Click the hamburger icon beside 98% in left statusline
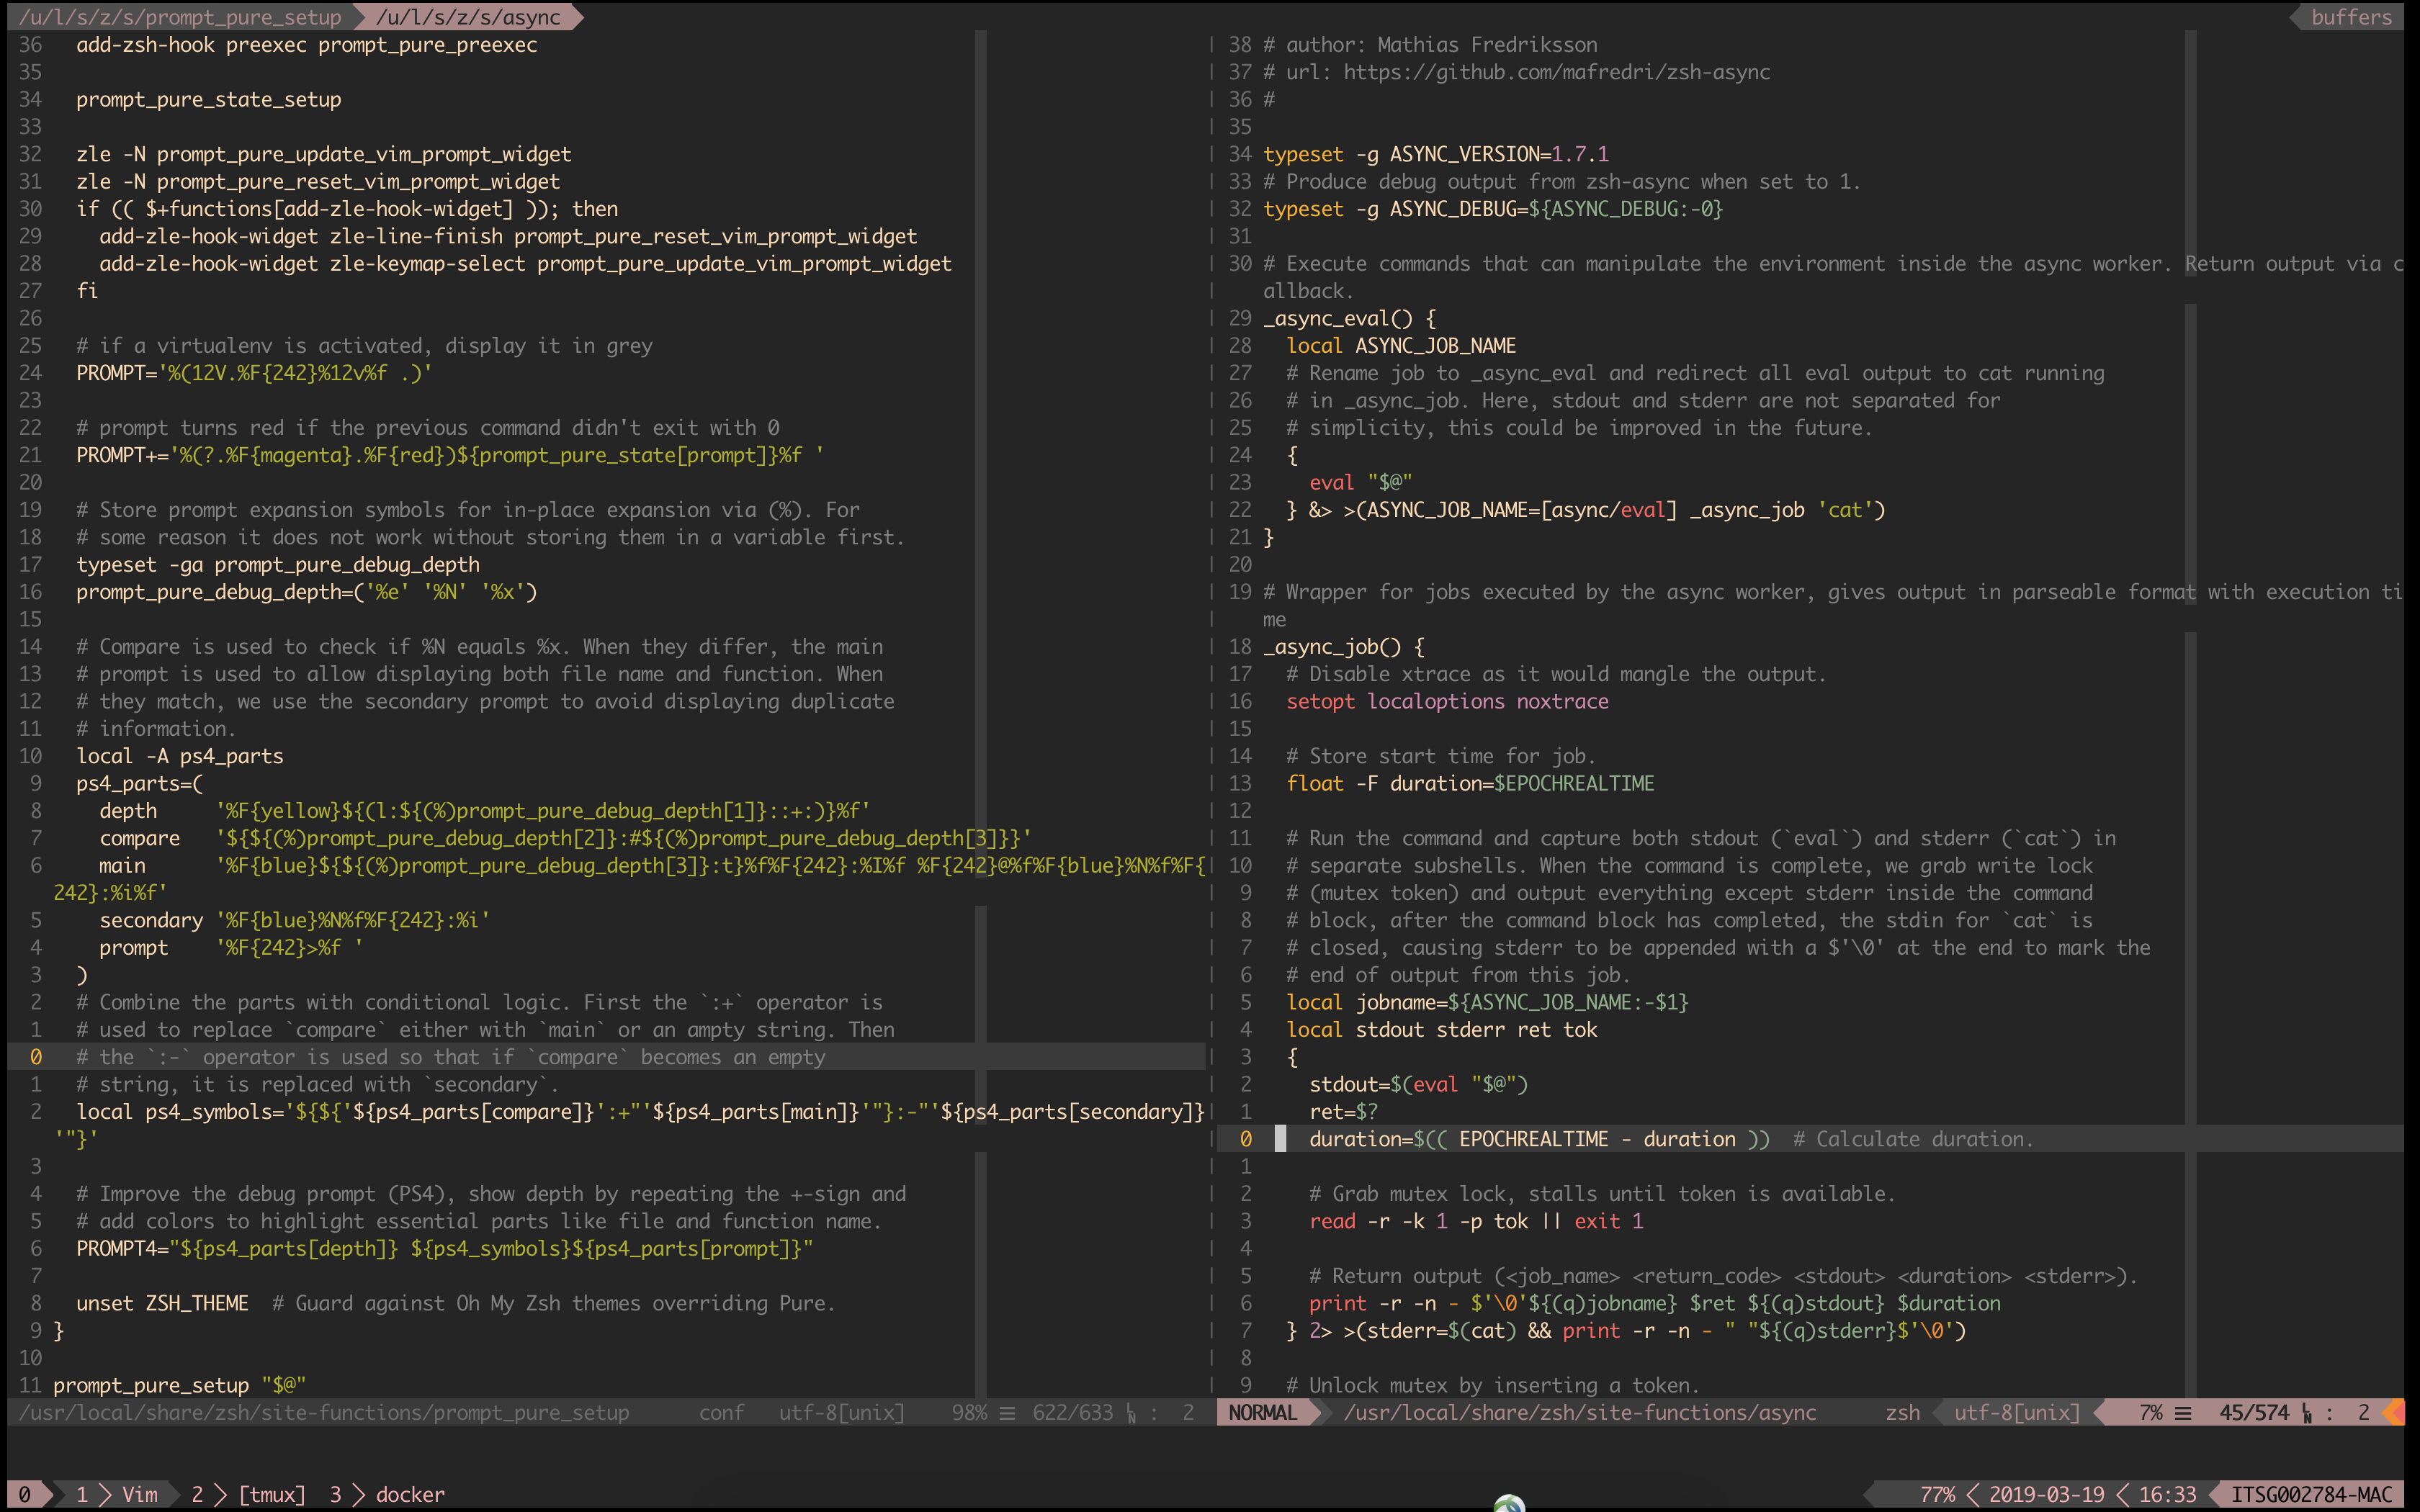The image size is (2420, 1512). coord(1007,1412)
